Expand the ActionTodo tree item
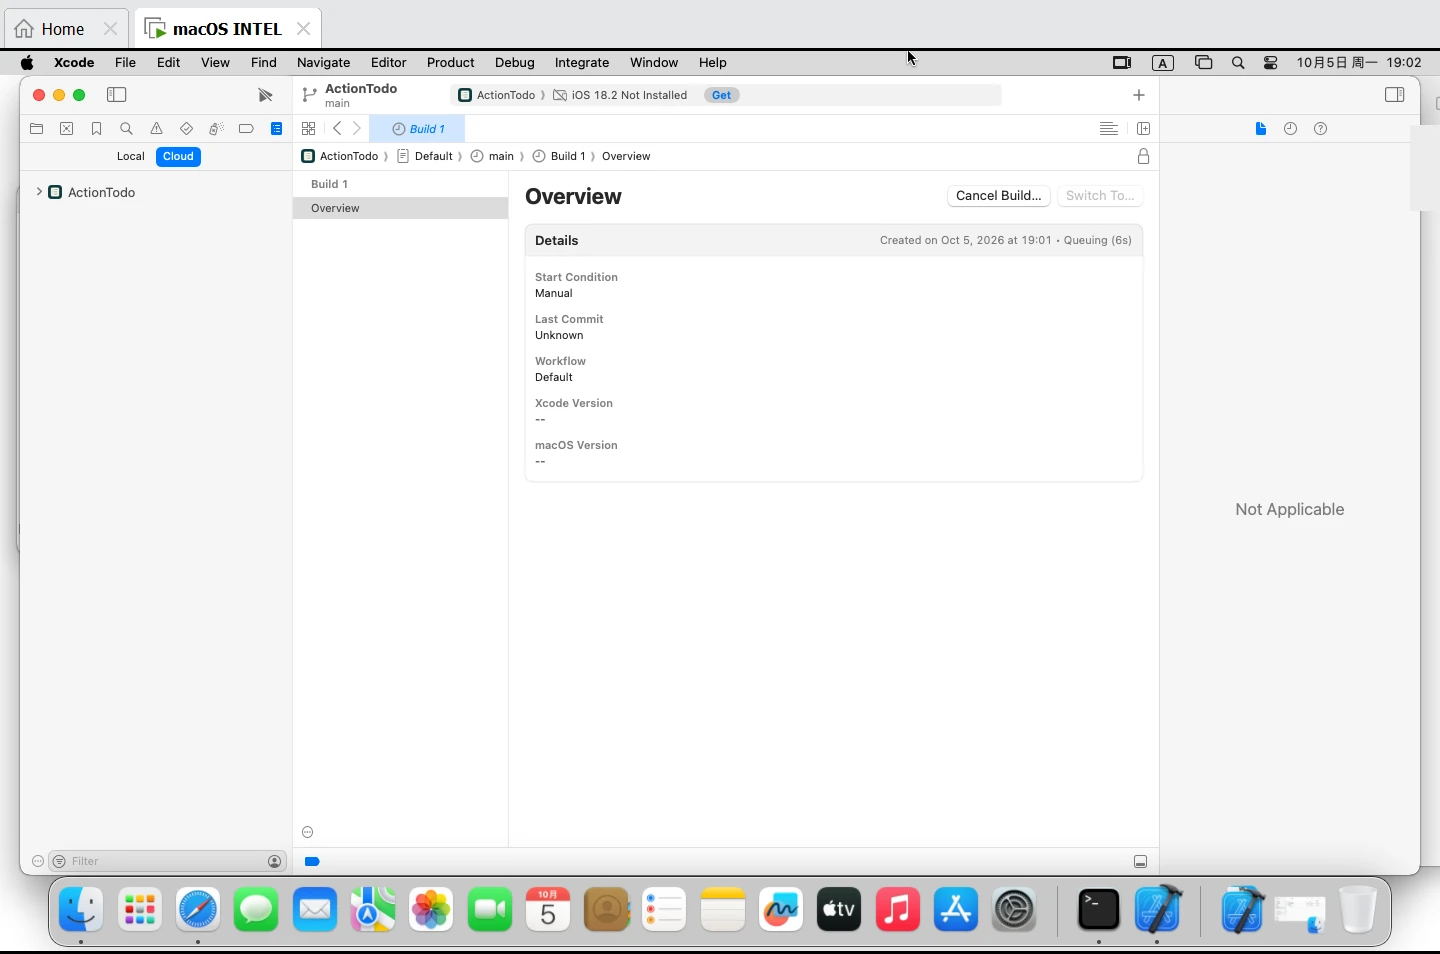This screenshot has width=1440, height=954. click(x=39, y=192)
